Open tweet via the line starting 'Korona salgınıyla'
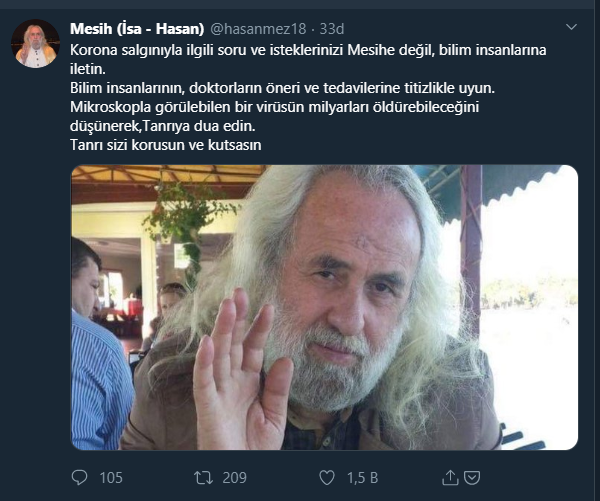The width and height of the screenshot is (600, 501). (x=308, y=50)
